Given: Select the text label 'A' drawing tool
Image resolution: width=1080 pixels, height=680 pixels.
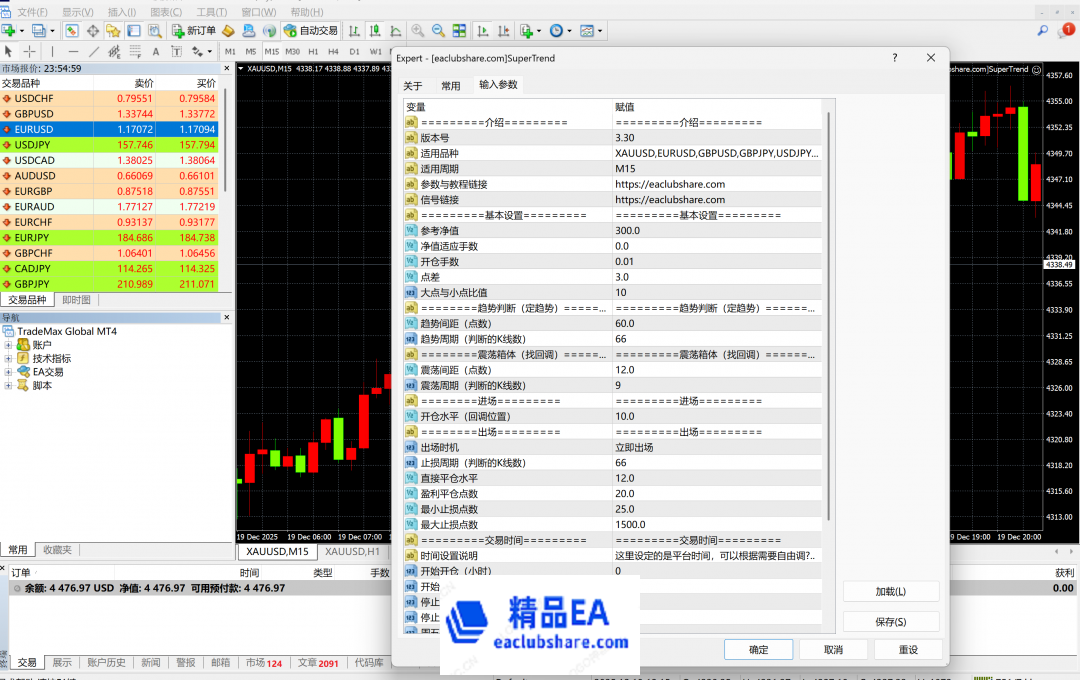Looking at the screenshot, I should click(x=155, y=51).
